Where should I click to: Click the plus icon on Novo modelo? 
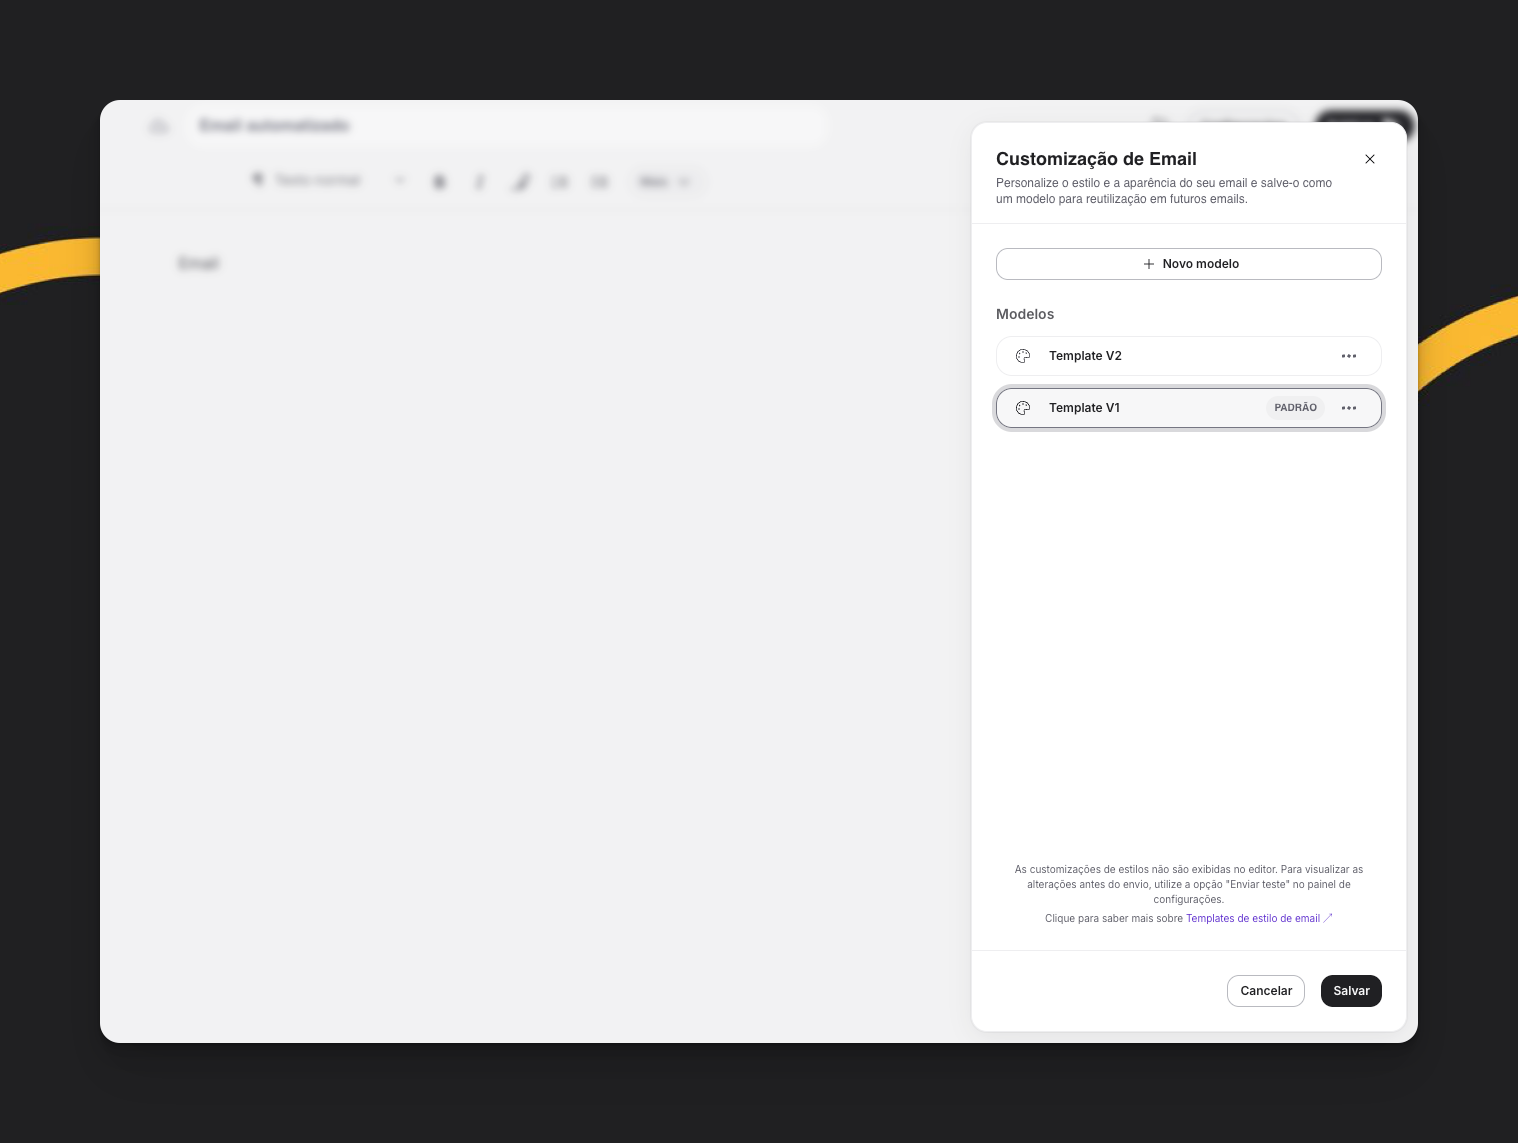click(1149, 264)
